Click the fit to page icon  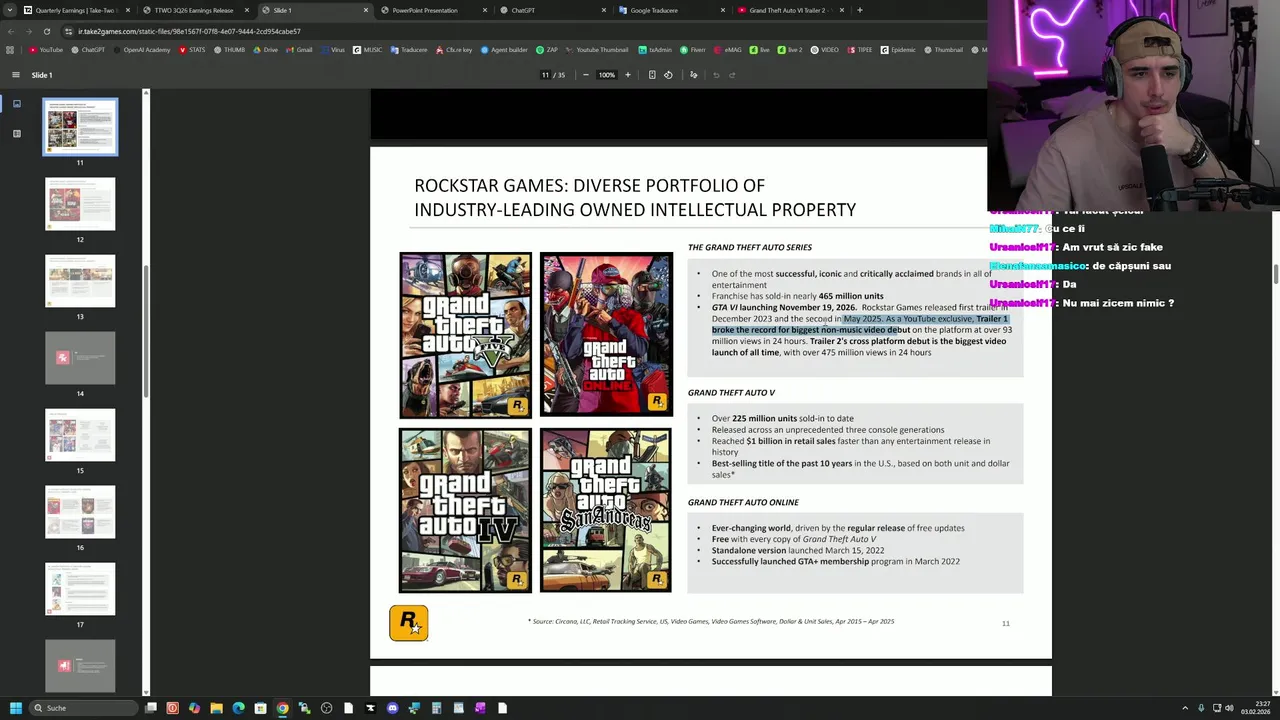[652, 75]
